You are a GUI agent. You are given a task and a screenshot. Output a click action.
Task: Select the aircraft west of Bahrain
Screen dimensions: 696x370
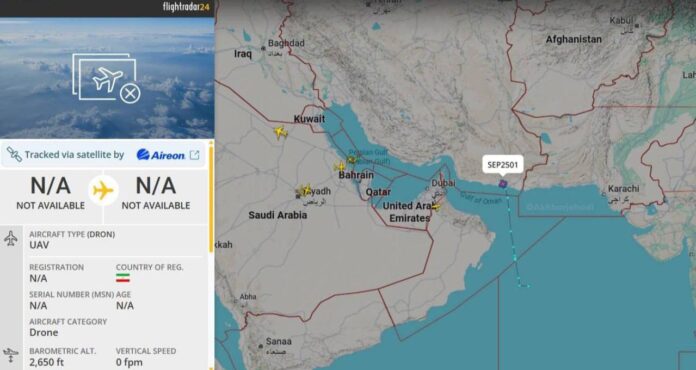tap(340, 167)
